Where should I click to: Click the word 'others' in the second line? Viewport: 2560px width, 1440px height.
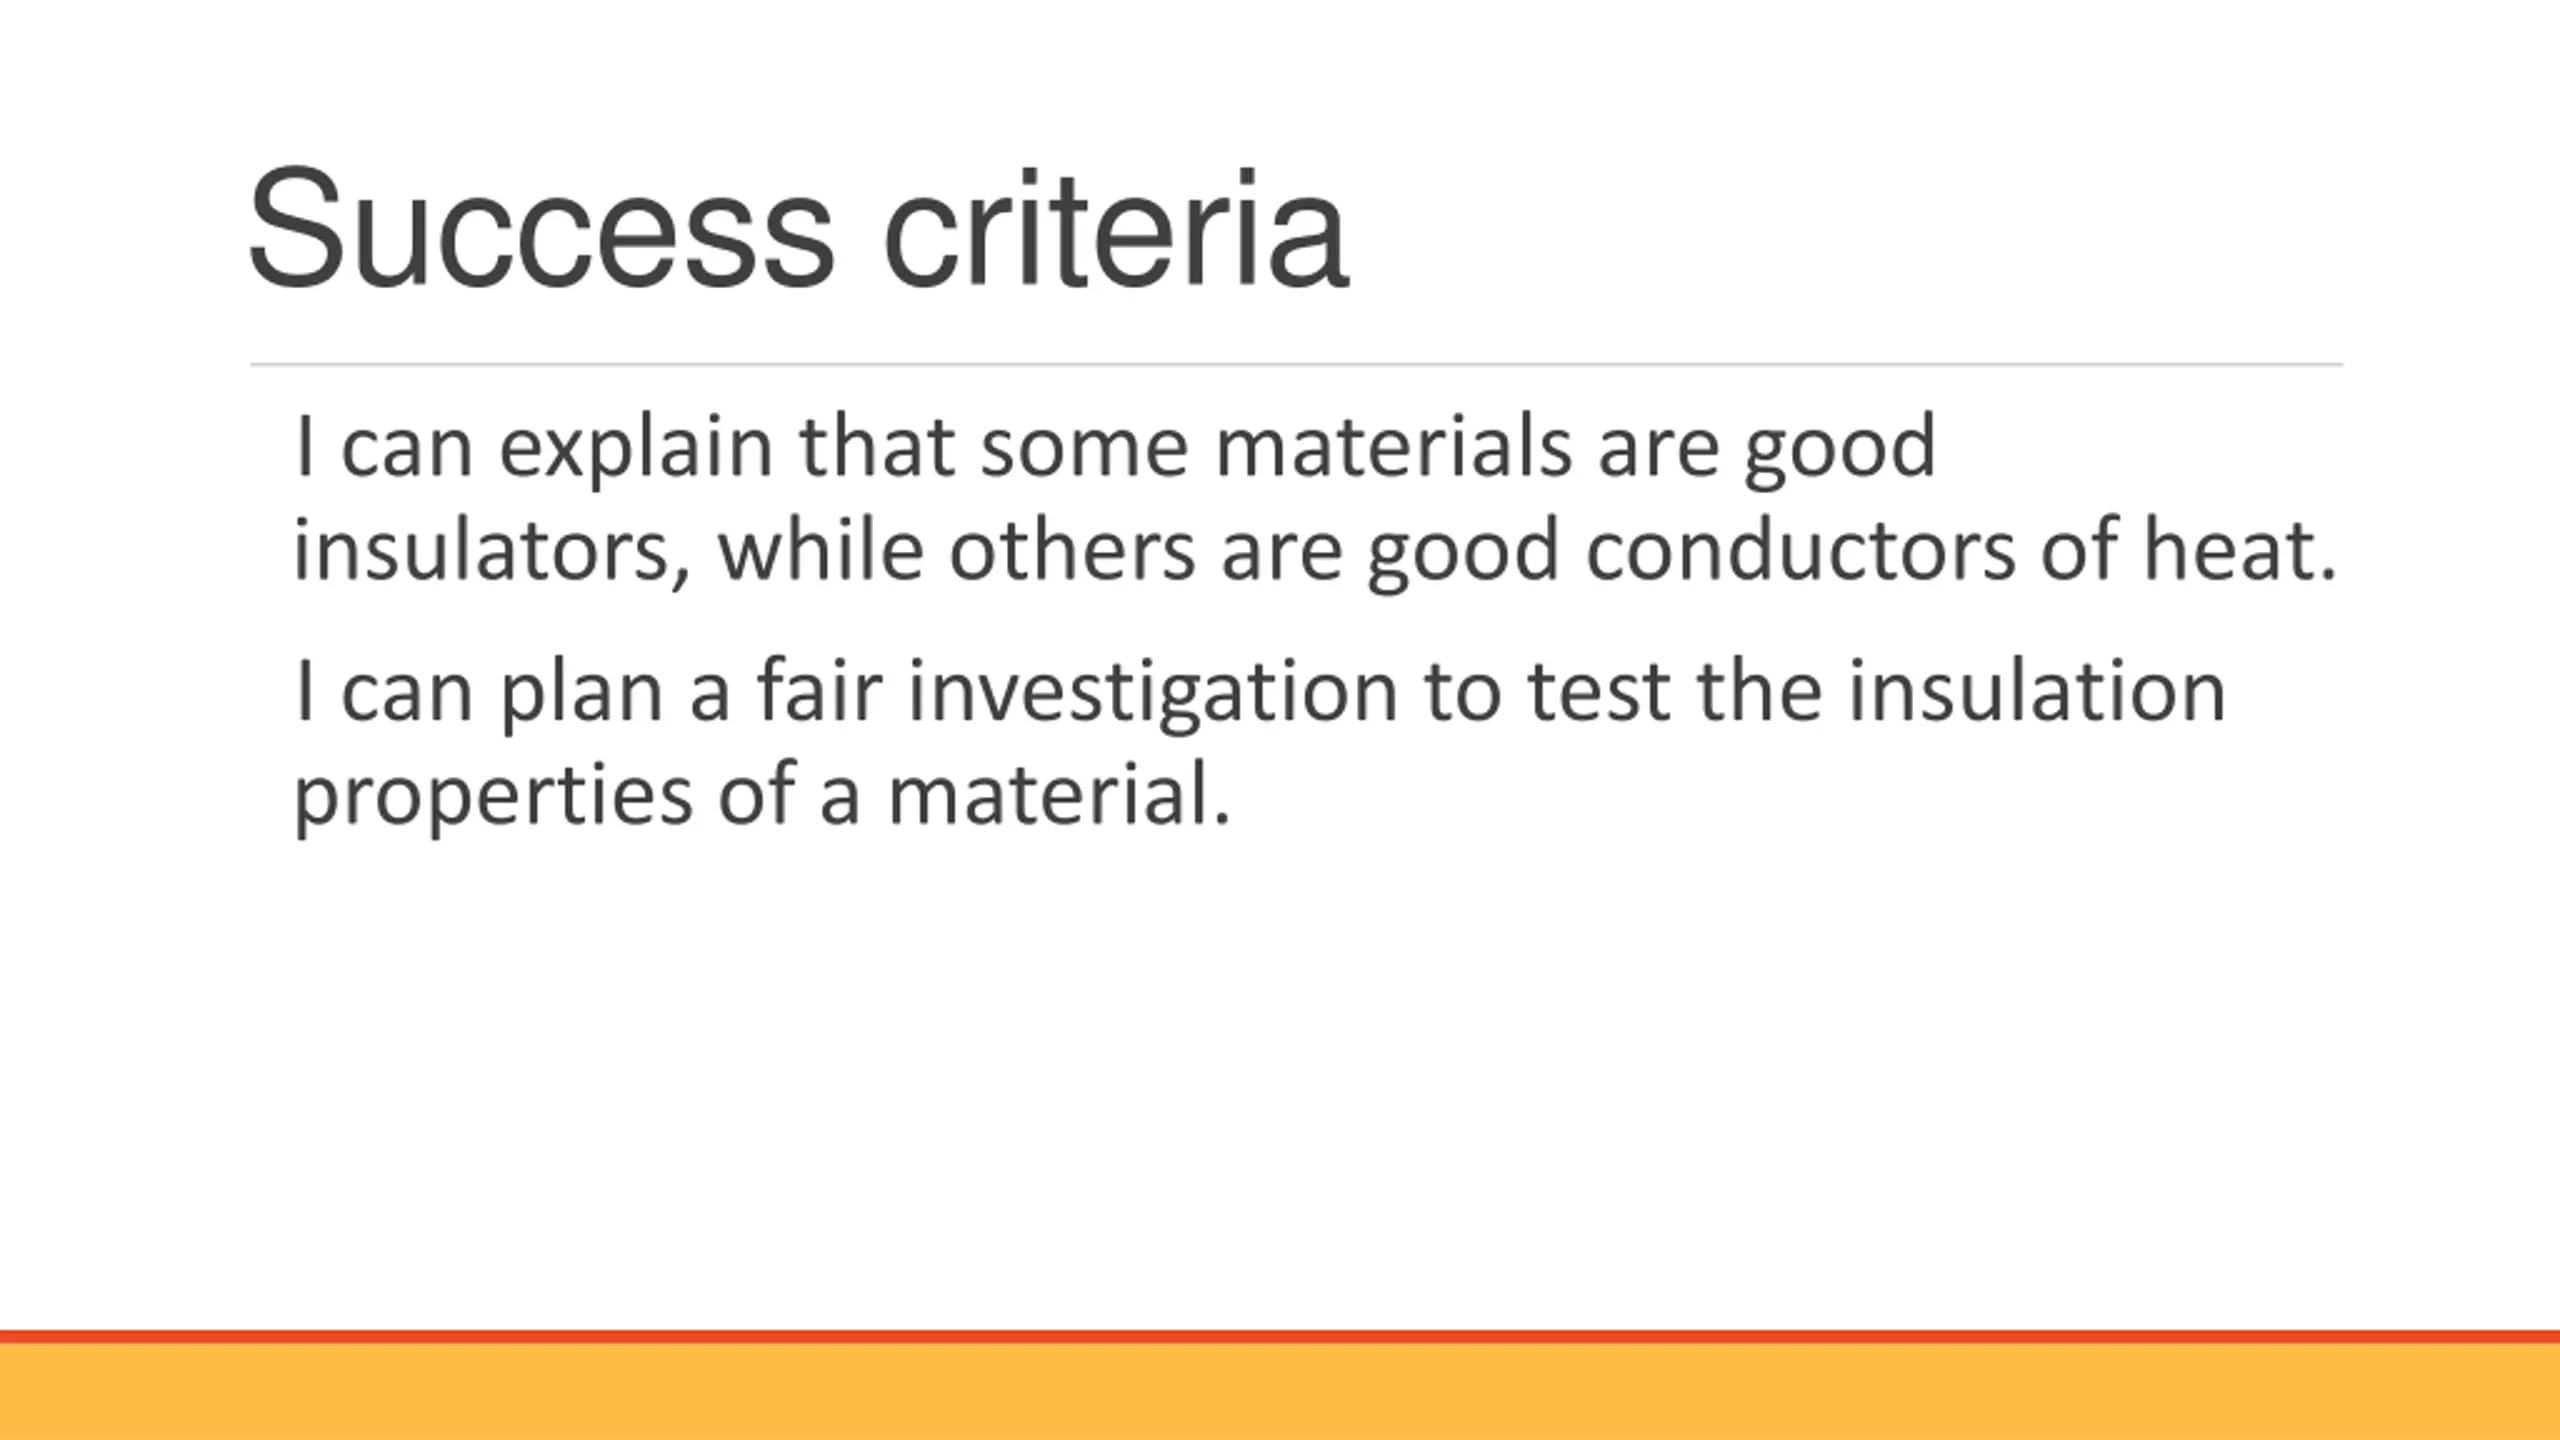1071,550
